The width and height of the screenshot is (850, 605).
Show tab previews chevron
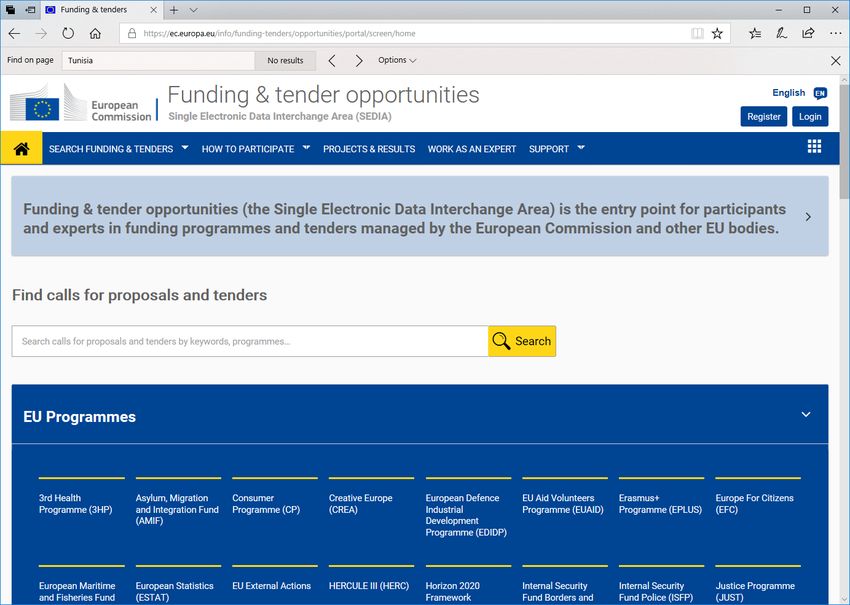click(194, 10)
